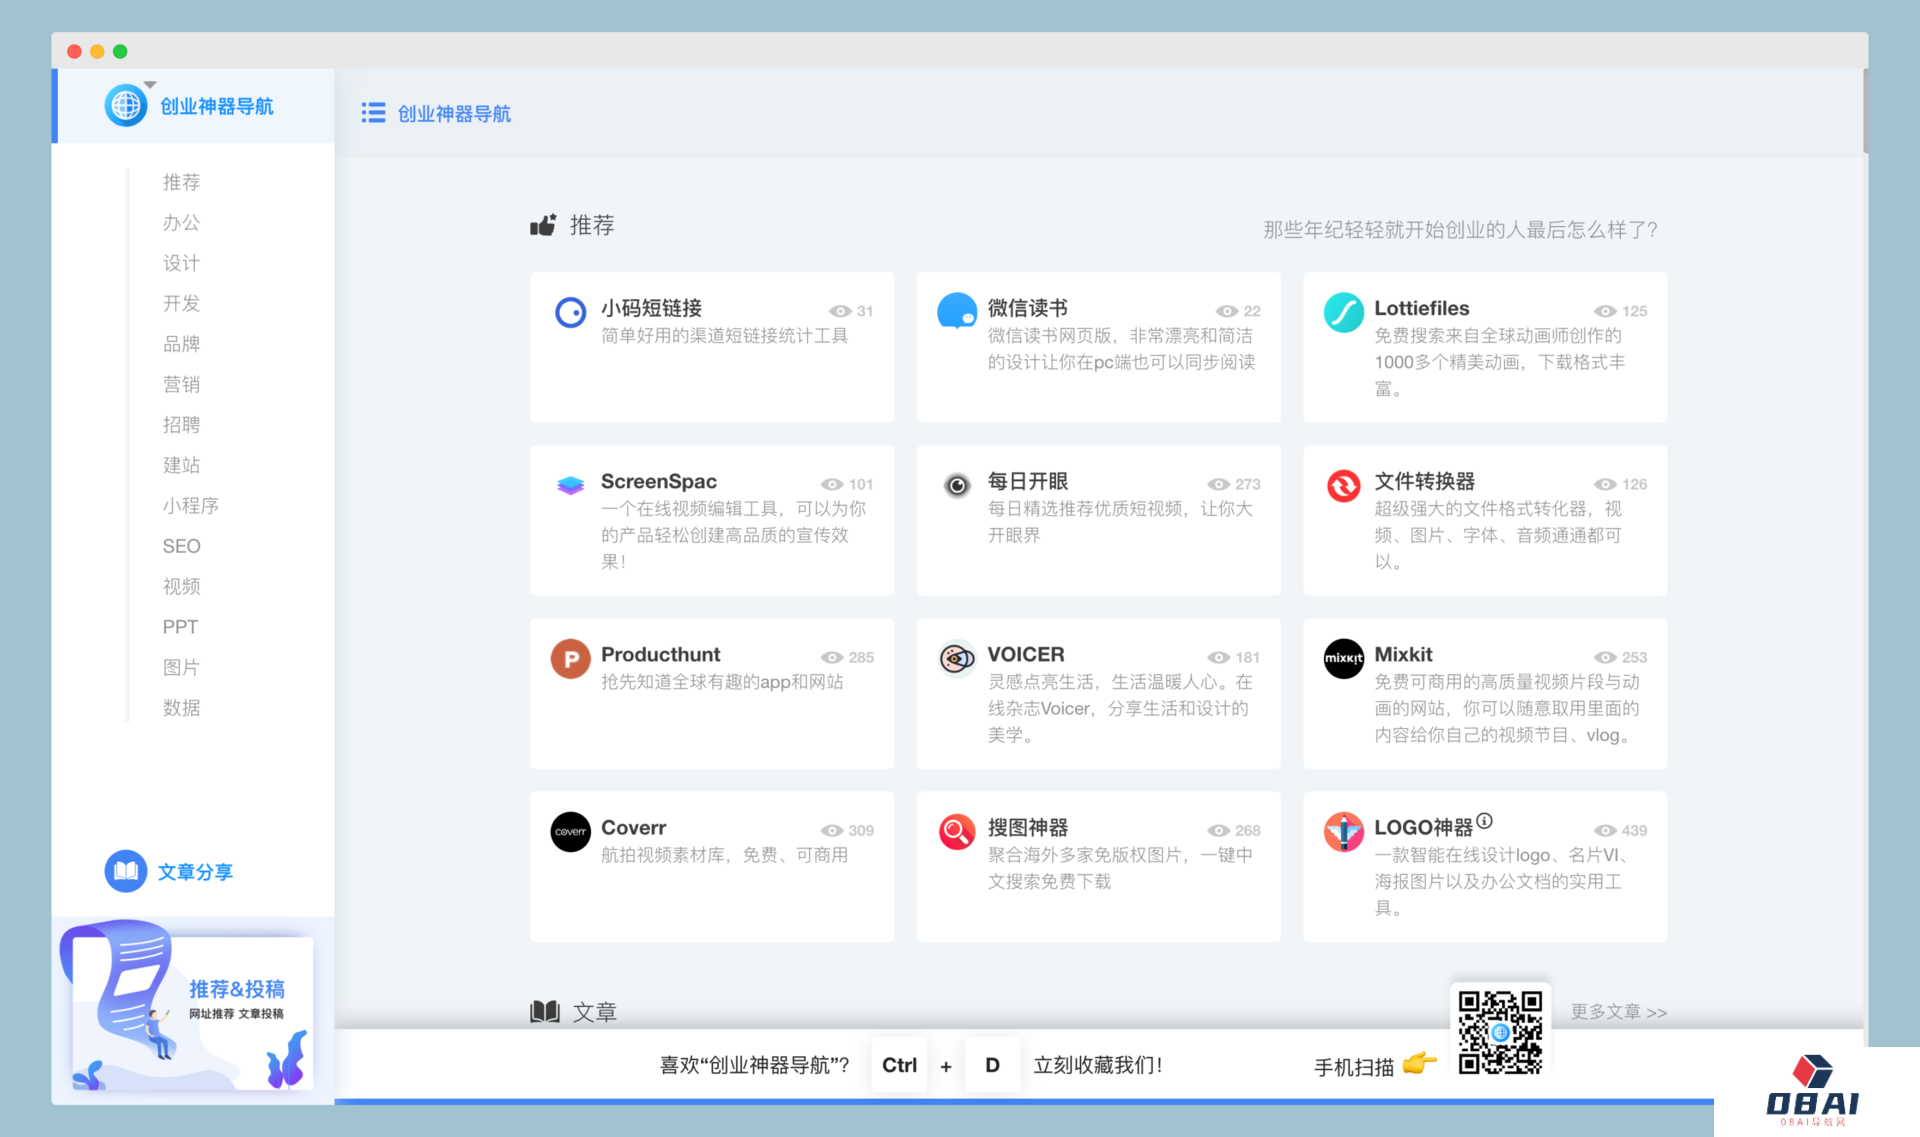Click the 文件转换器 red icon
Screen dimensions: 1920x1137
coord(1343,485)
